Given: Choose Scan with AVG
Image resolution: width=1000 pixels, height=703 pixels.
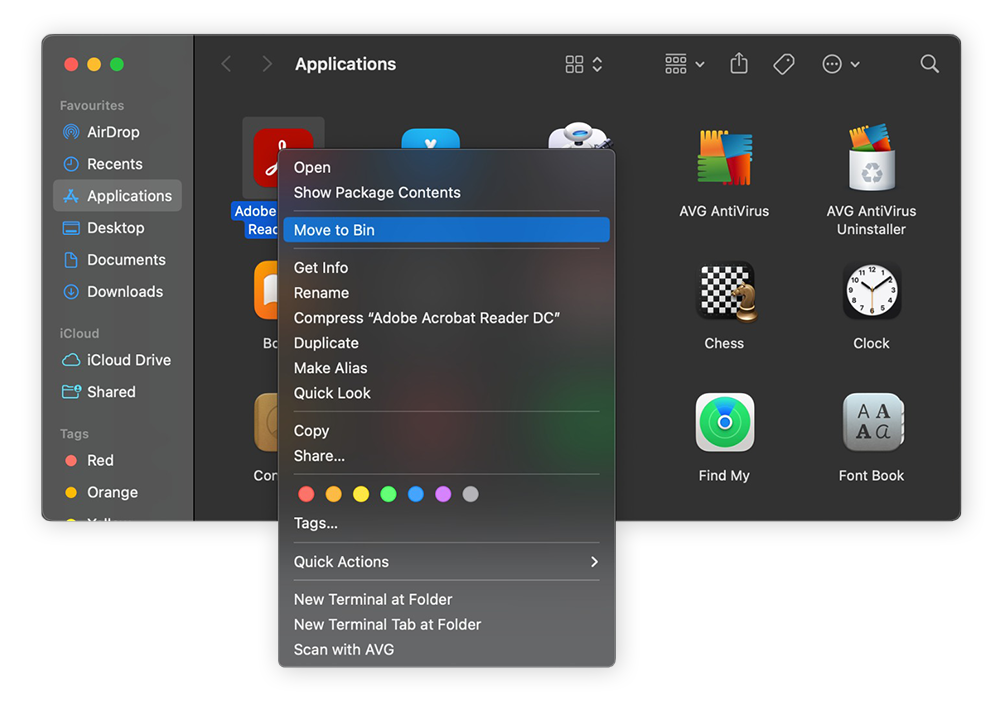Looking at the screenshot, I should [x=446, y=649].
